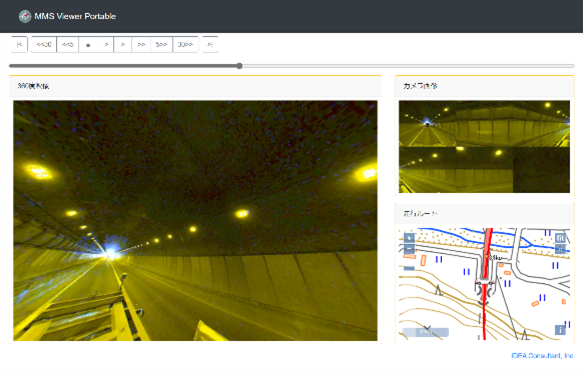This screenshot has height=376, width=583.
Task: Fast forward with the >> button
Action: coord(141,45)
